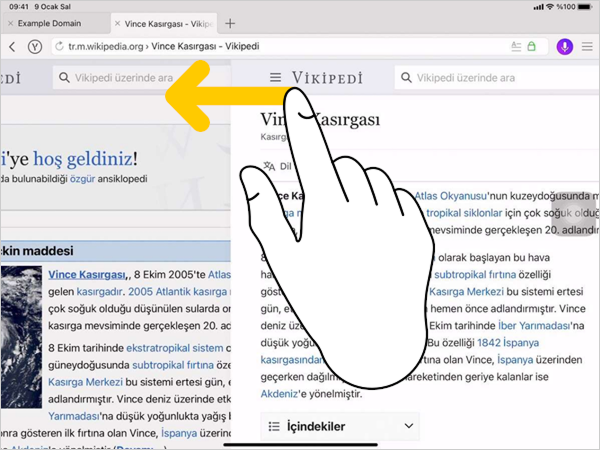Click the new tab plus button
Screen dimensions: 600x450
(x=230, y=22)
